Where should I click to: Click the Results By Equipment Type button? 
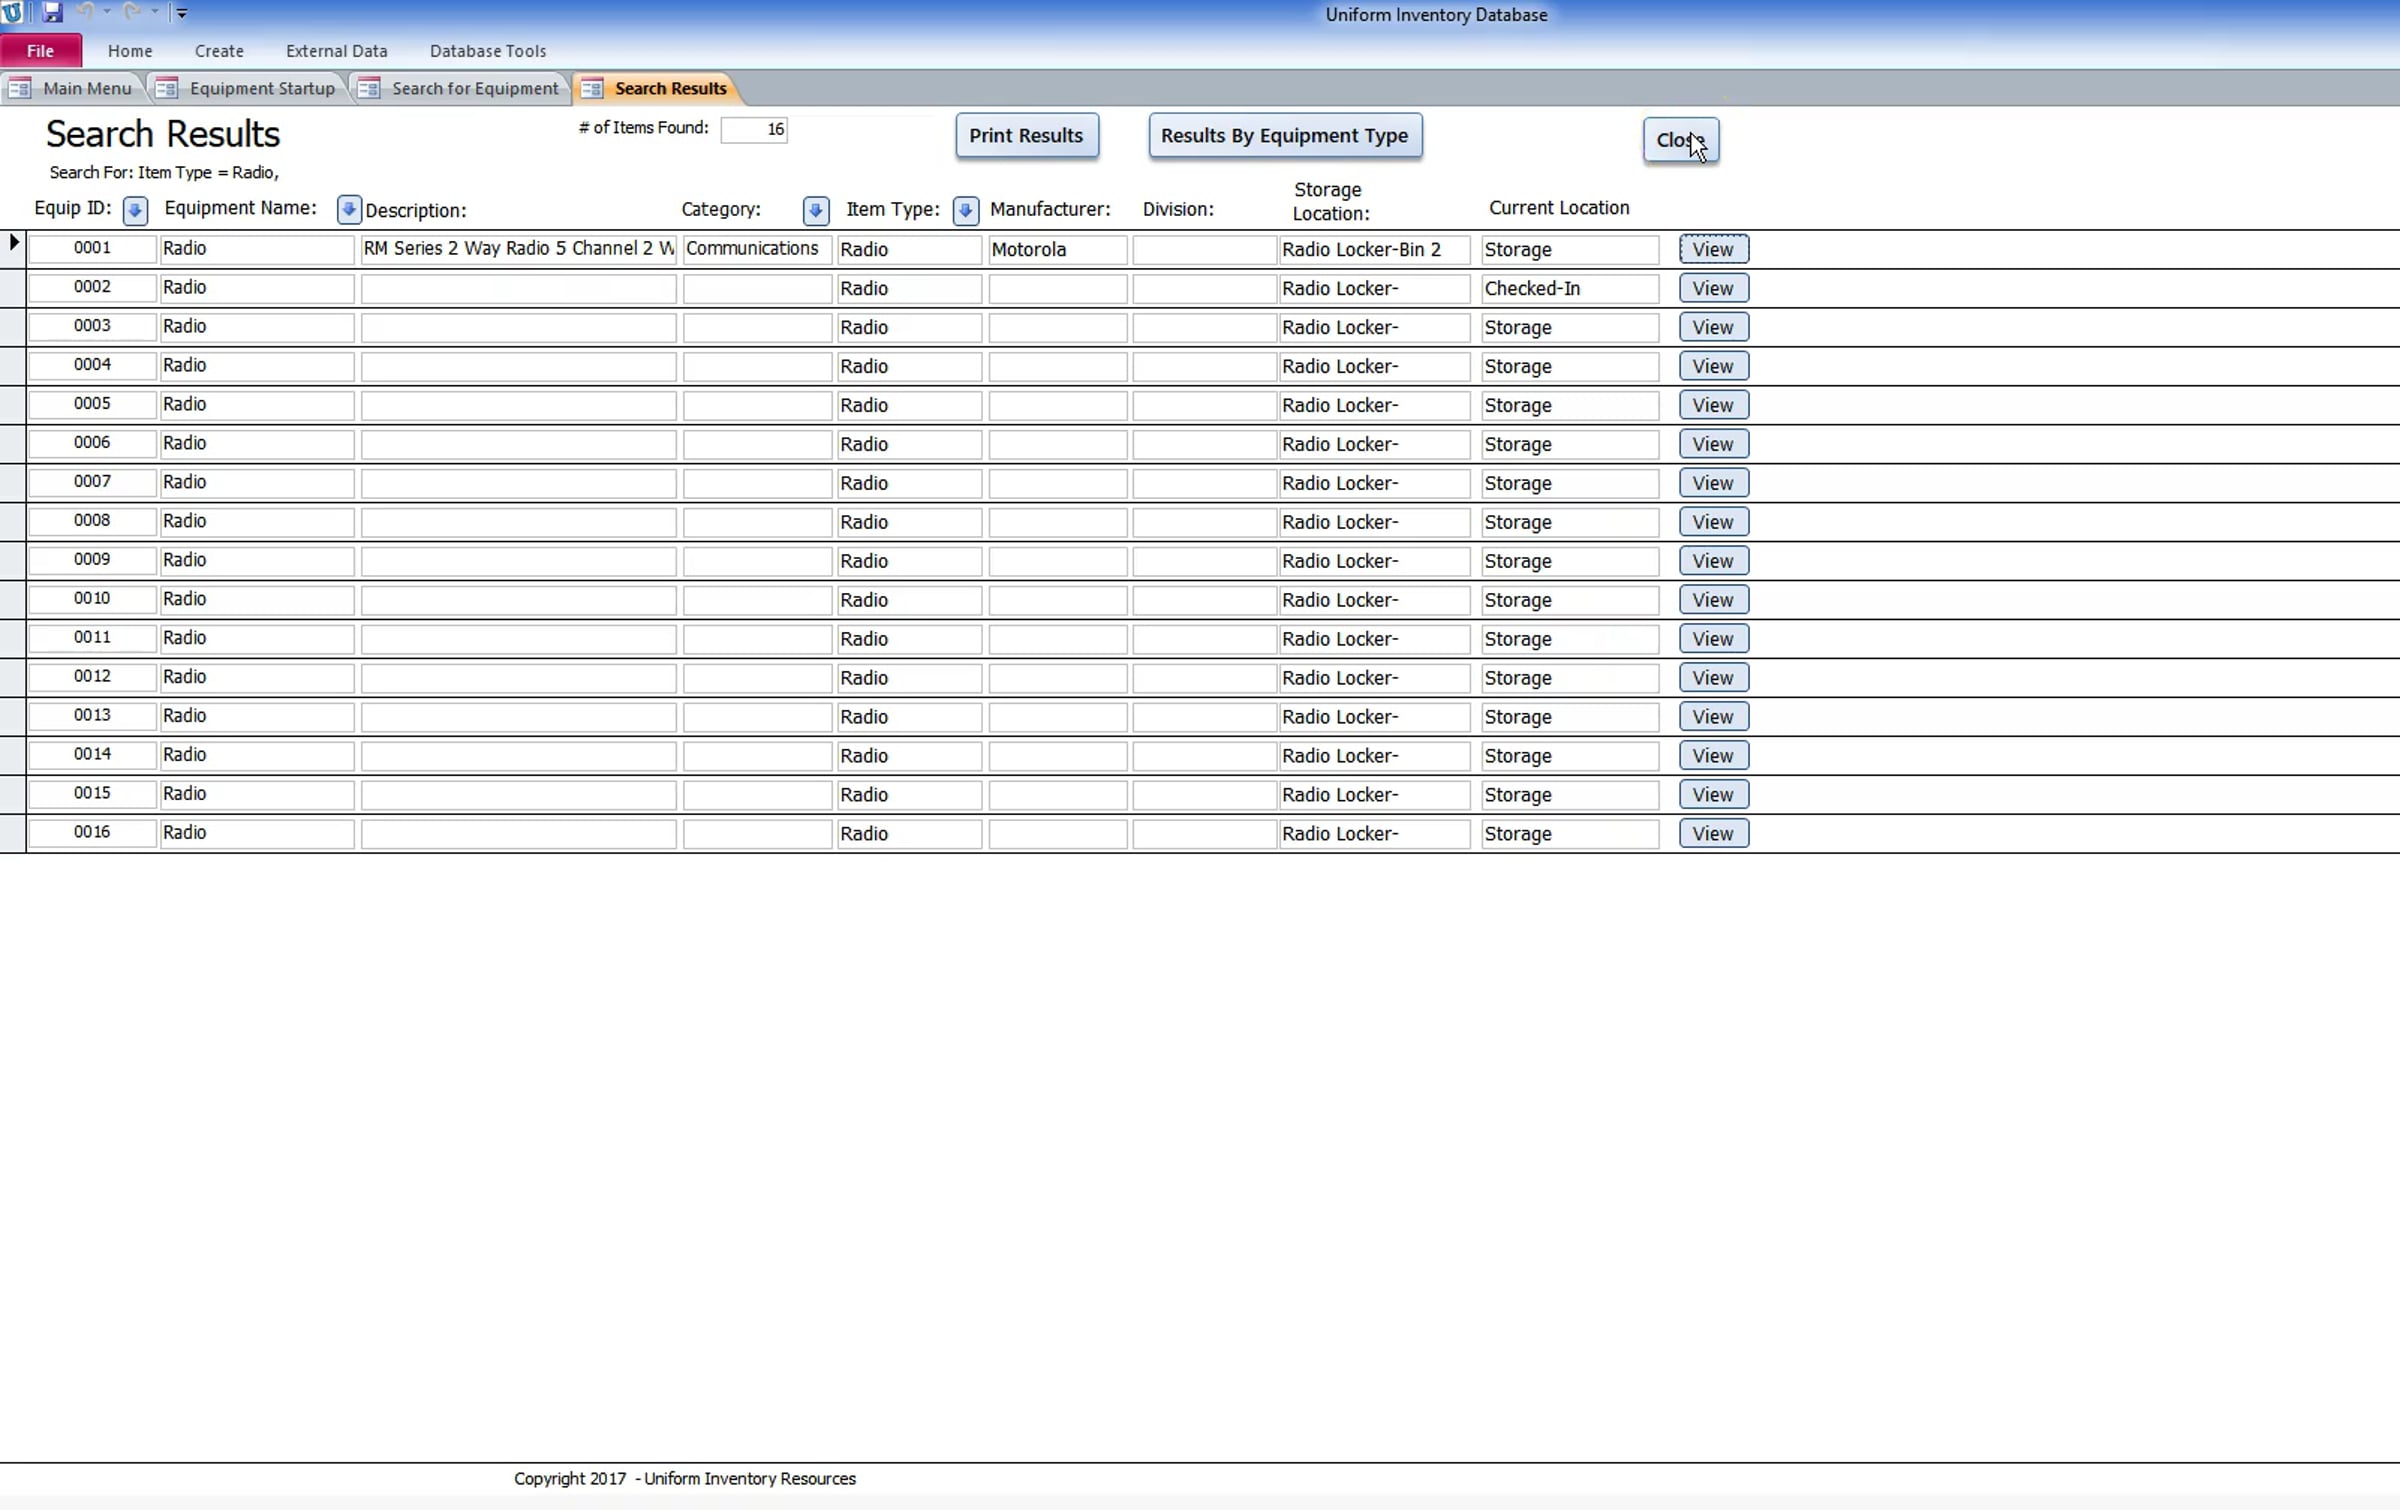click(1285, 136)
